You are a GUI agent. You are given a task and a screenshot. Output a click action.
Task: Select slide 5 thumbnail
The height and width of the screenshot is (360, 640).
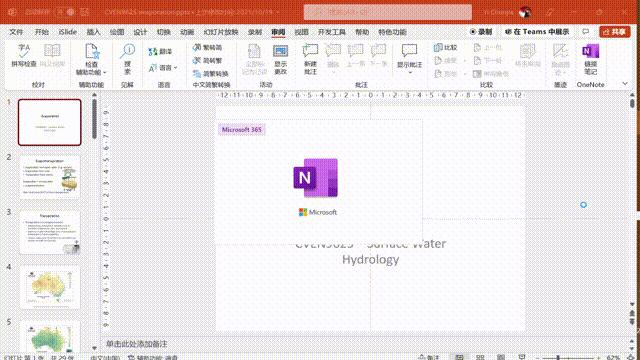tap(50, 337)
